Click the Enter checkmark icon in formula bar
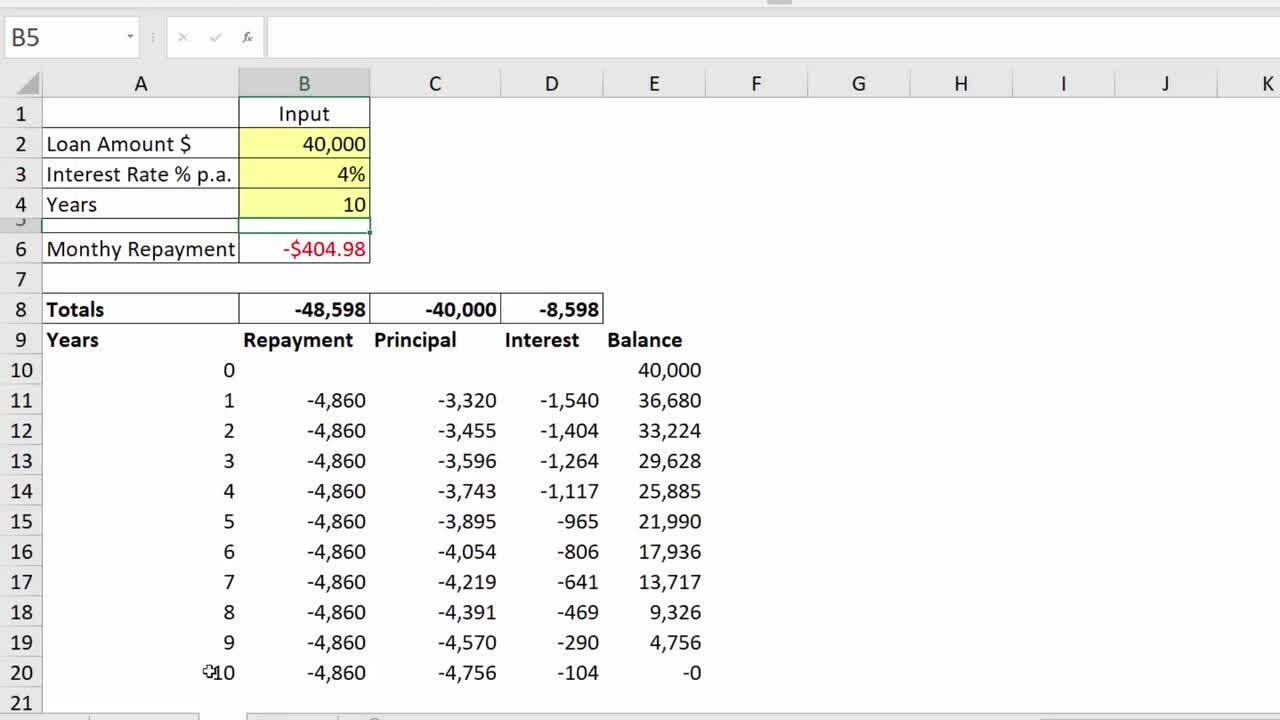This screenshot has height=720, width=1280. pyautogui.click(x=215, y=38)
